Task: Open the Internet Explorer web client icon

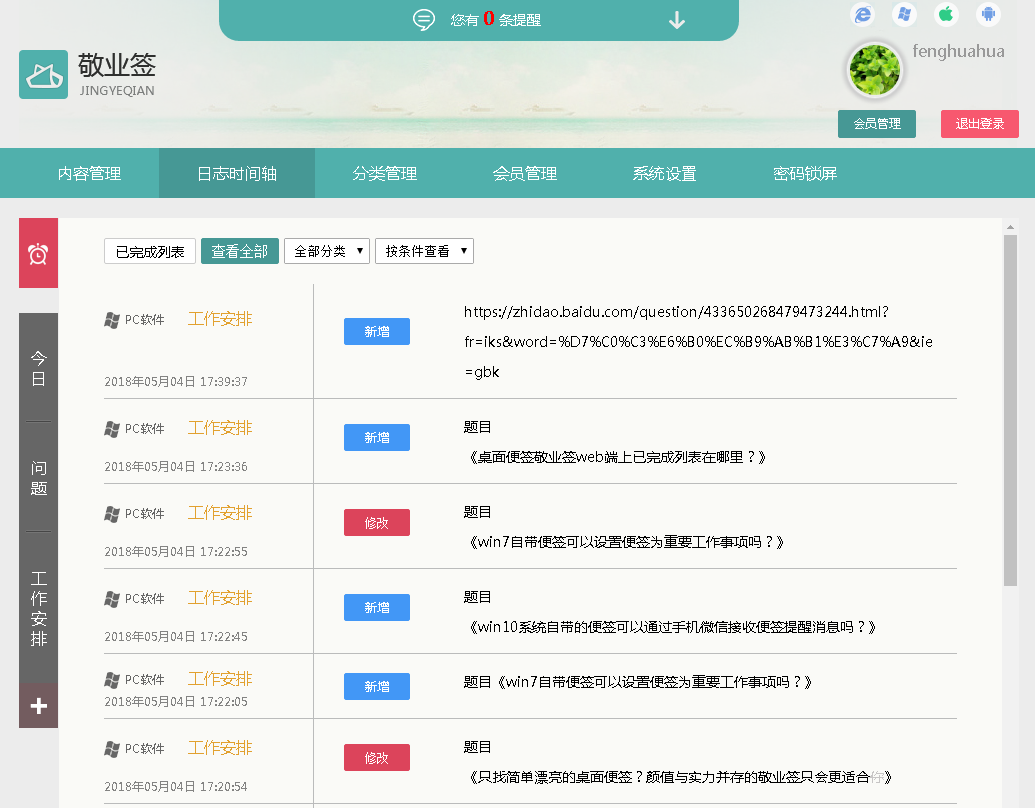Action: pos(863,14)
